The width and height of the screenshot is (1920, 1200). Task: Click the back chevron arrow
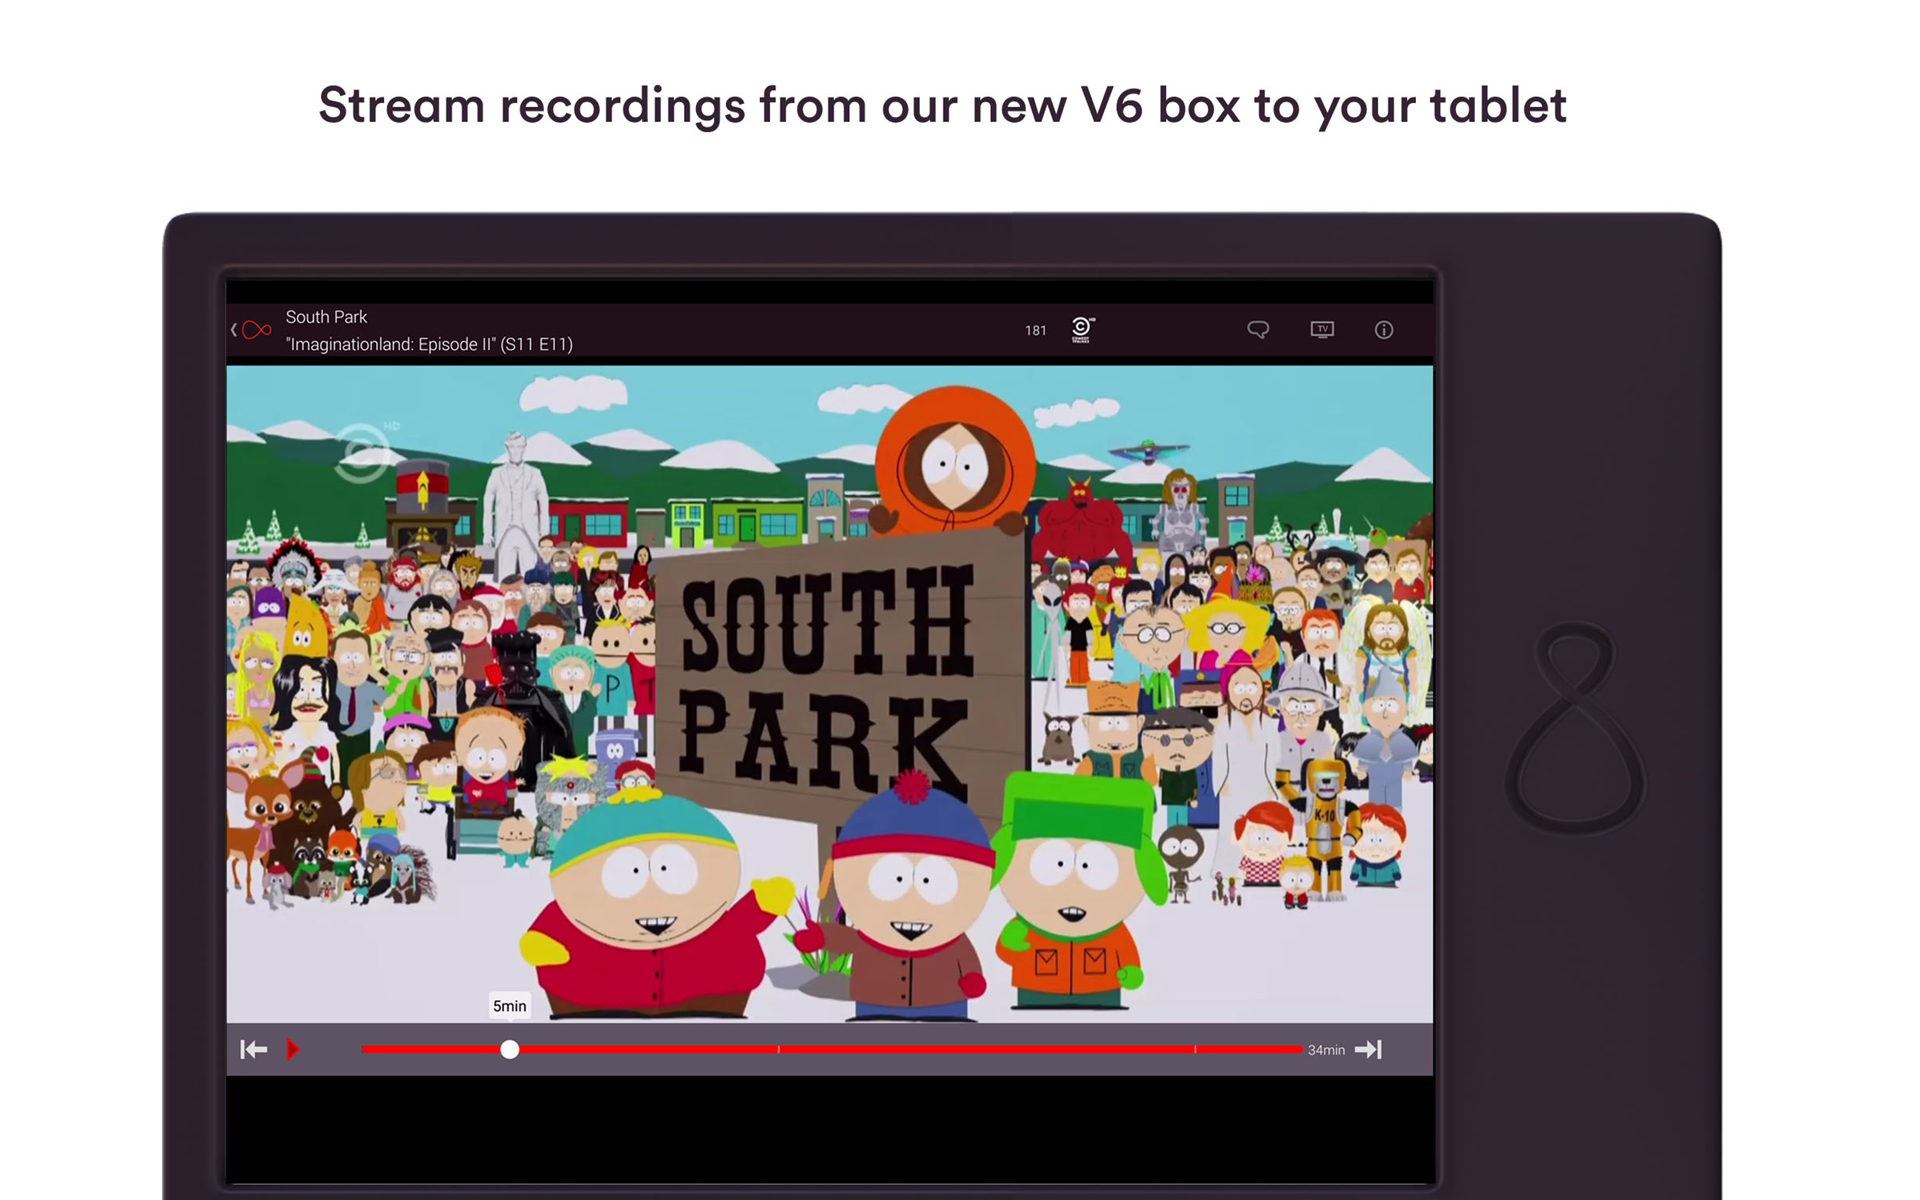point(234,330)
